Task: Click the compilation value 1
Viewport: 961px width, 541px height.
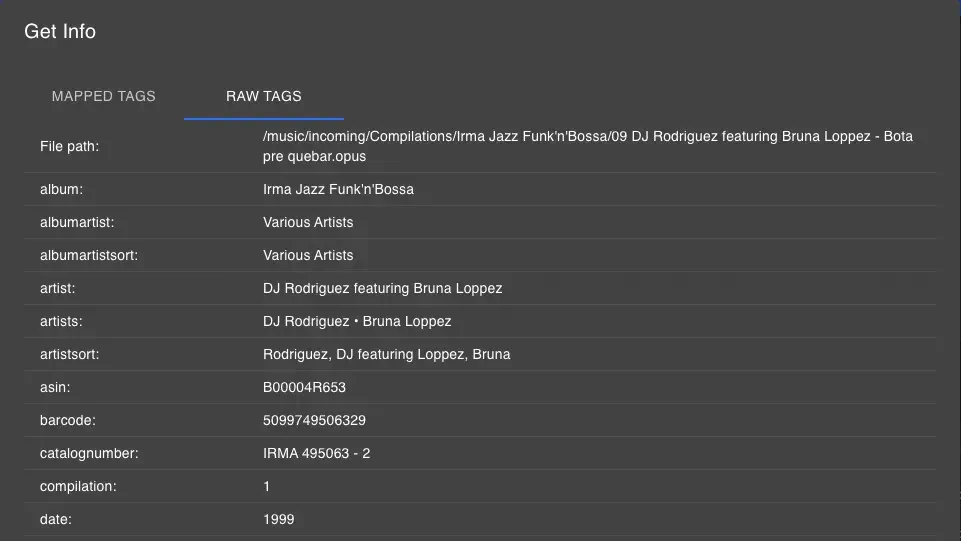Action: click(267, 486)
